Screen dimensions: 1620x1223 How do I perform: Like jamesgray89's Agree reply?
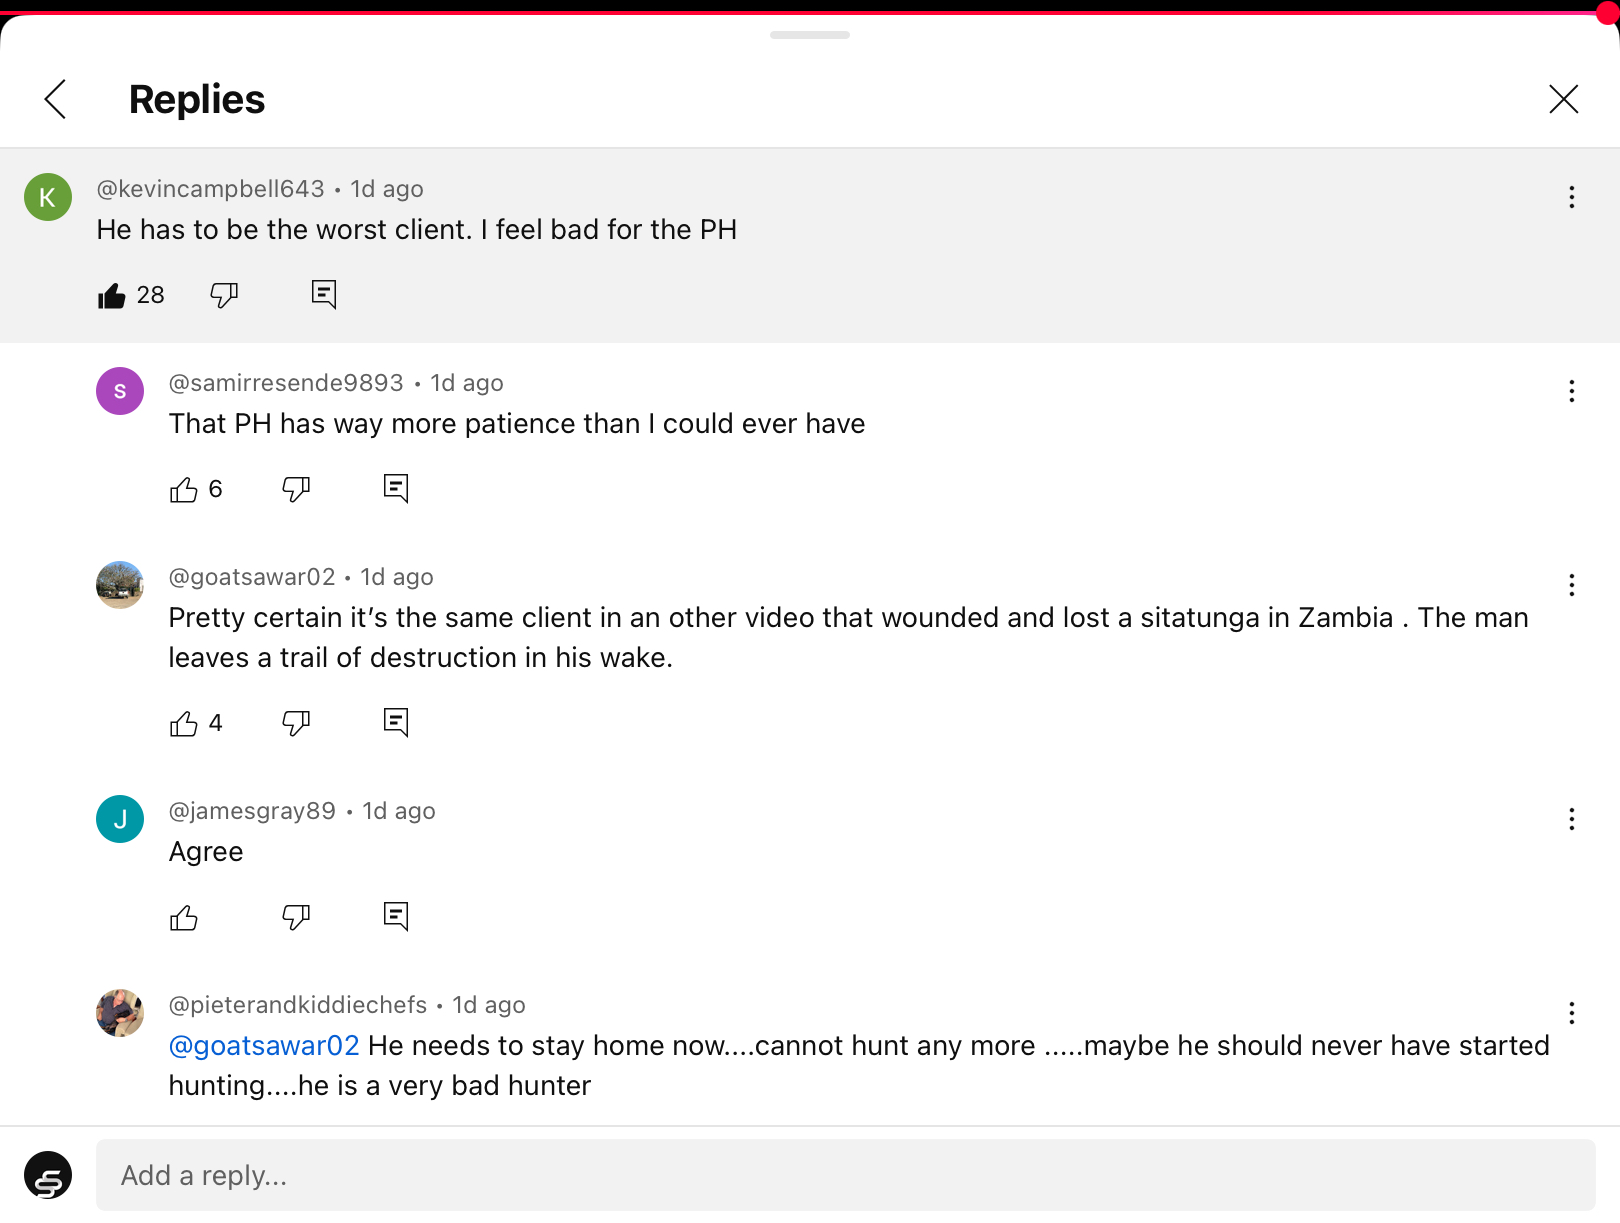184,917
